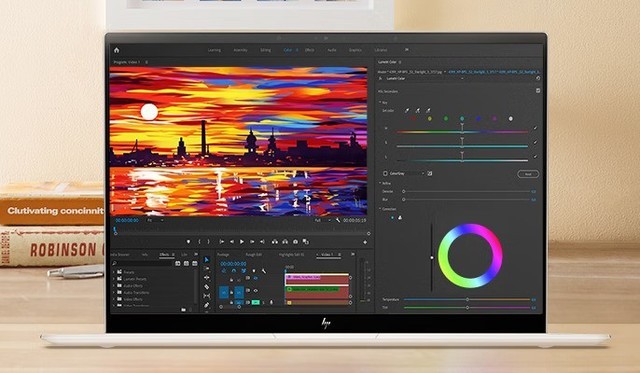
Task: Click the first Set color eyedropper
Action: pos(407,110)
